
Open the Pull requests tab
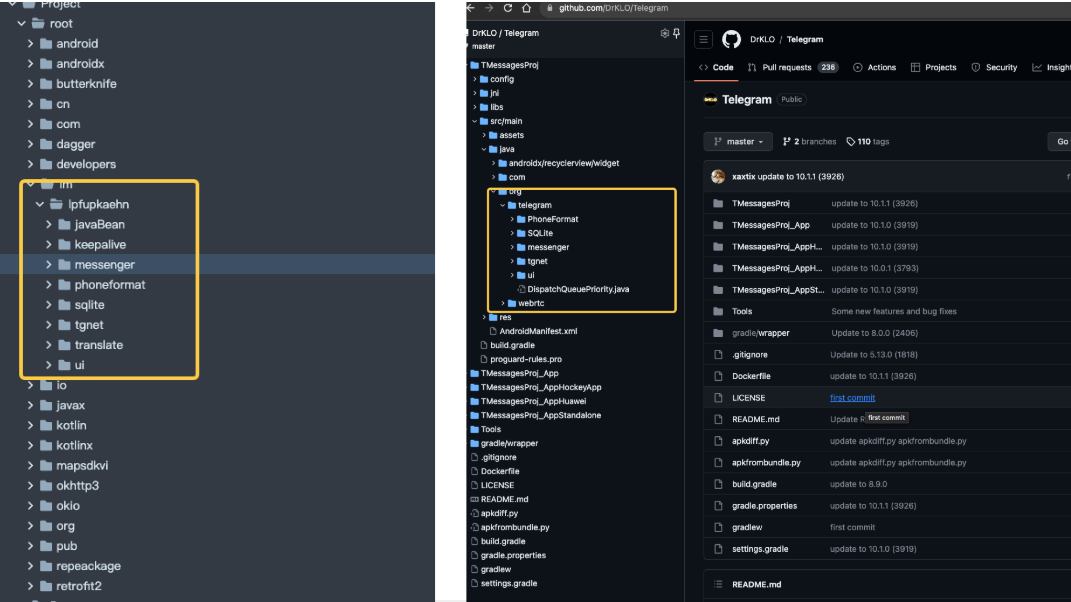pos(793,68)
